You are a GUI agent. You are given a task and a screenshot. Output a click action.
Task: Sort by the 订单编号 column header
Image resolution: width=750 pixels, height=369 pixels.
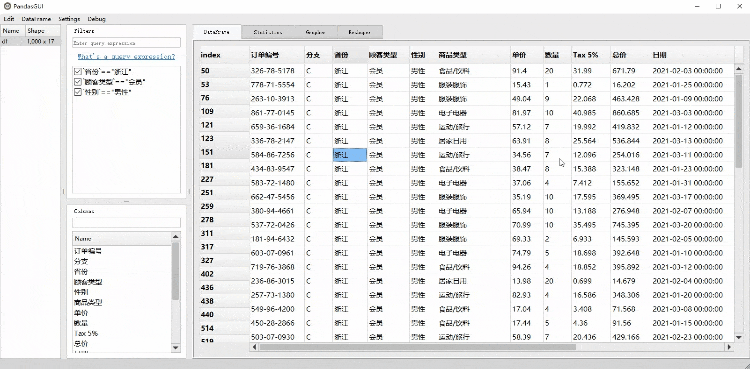coord(277,55)
